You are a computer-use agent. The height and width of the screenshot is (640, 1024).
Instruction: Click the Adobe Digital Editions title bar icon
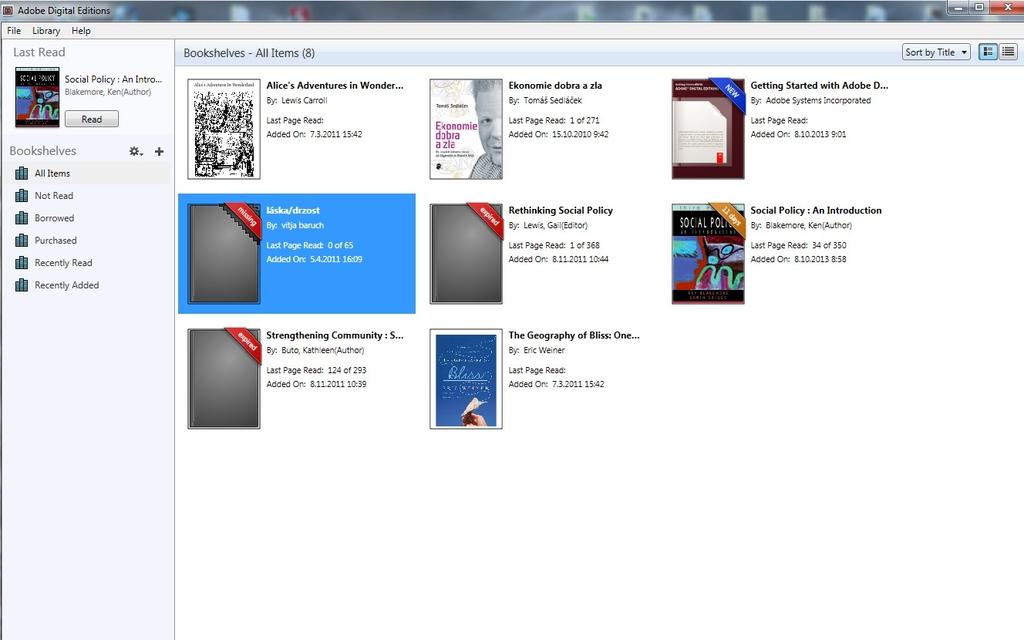8,10
